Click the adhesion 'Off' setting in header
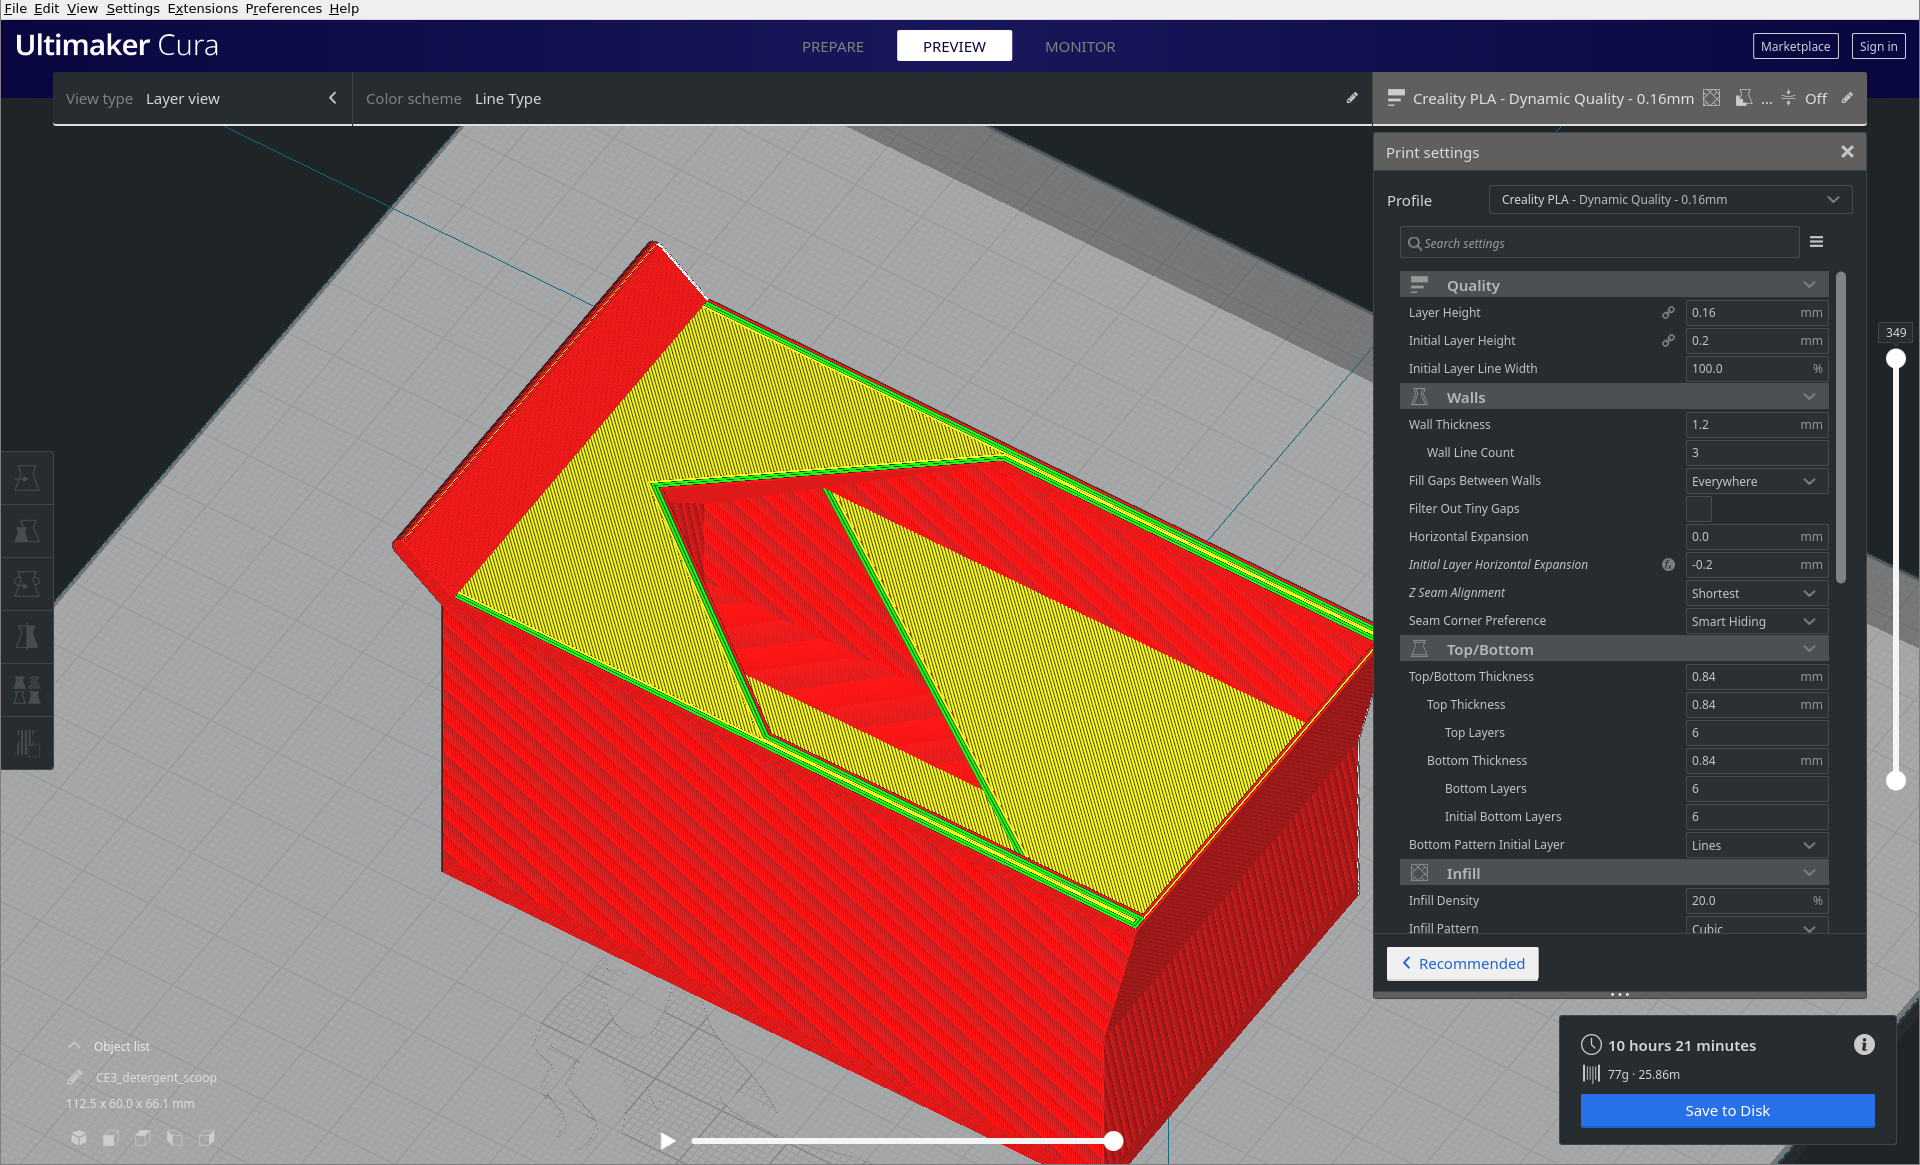Image resolution: width=1920 pixels, height=1165 pixels. point(1815,98)
